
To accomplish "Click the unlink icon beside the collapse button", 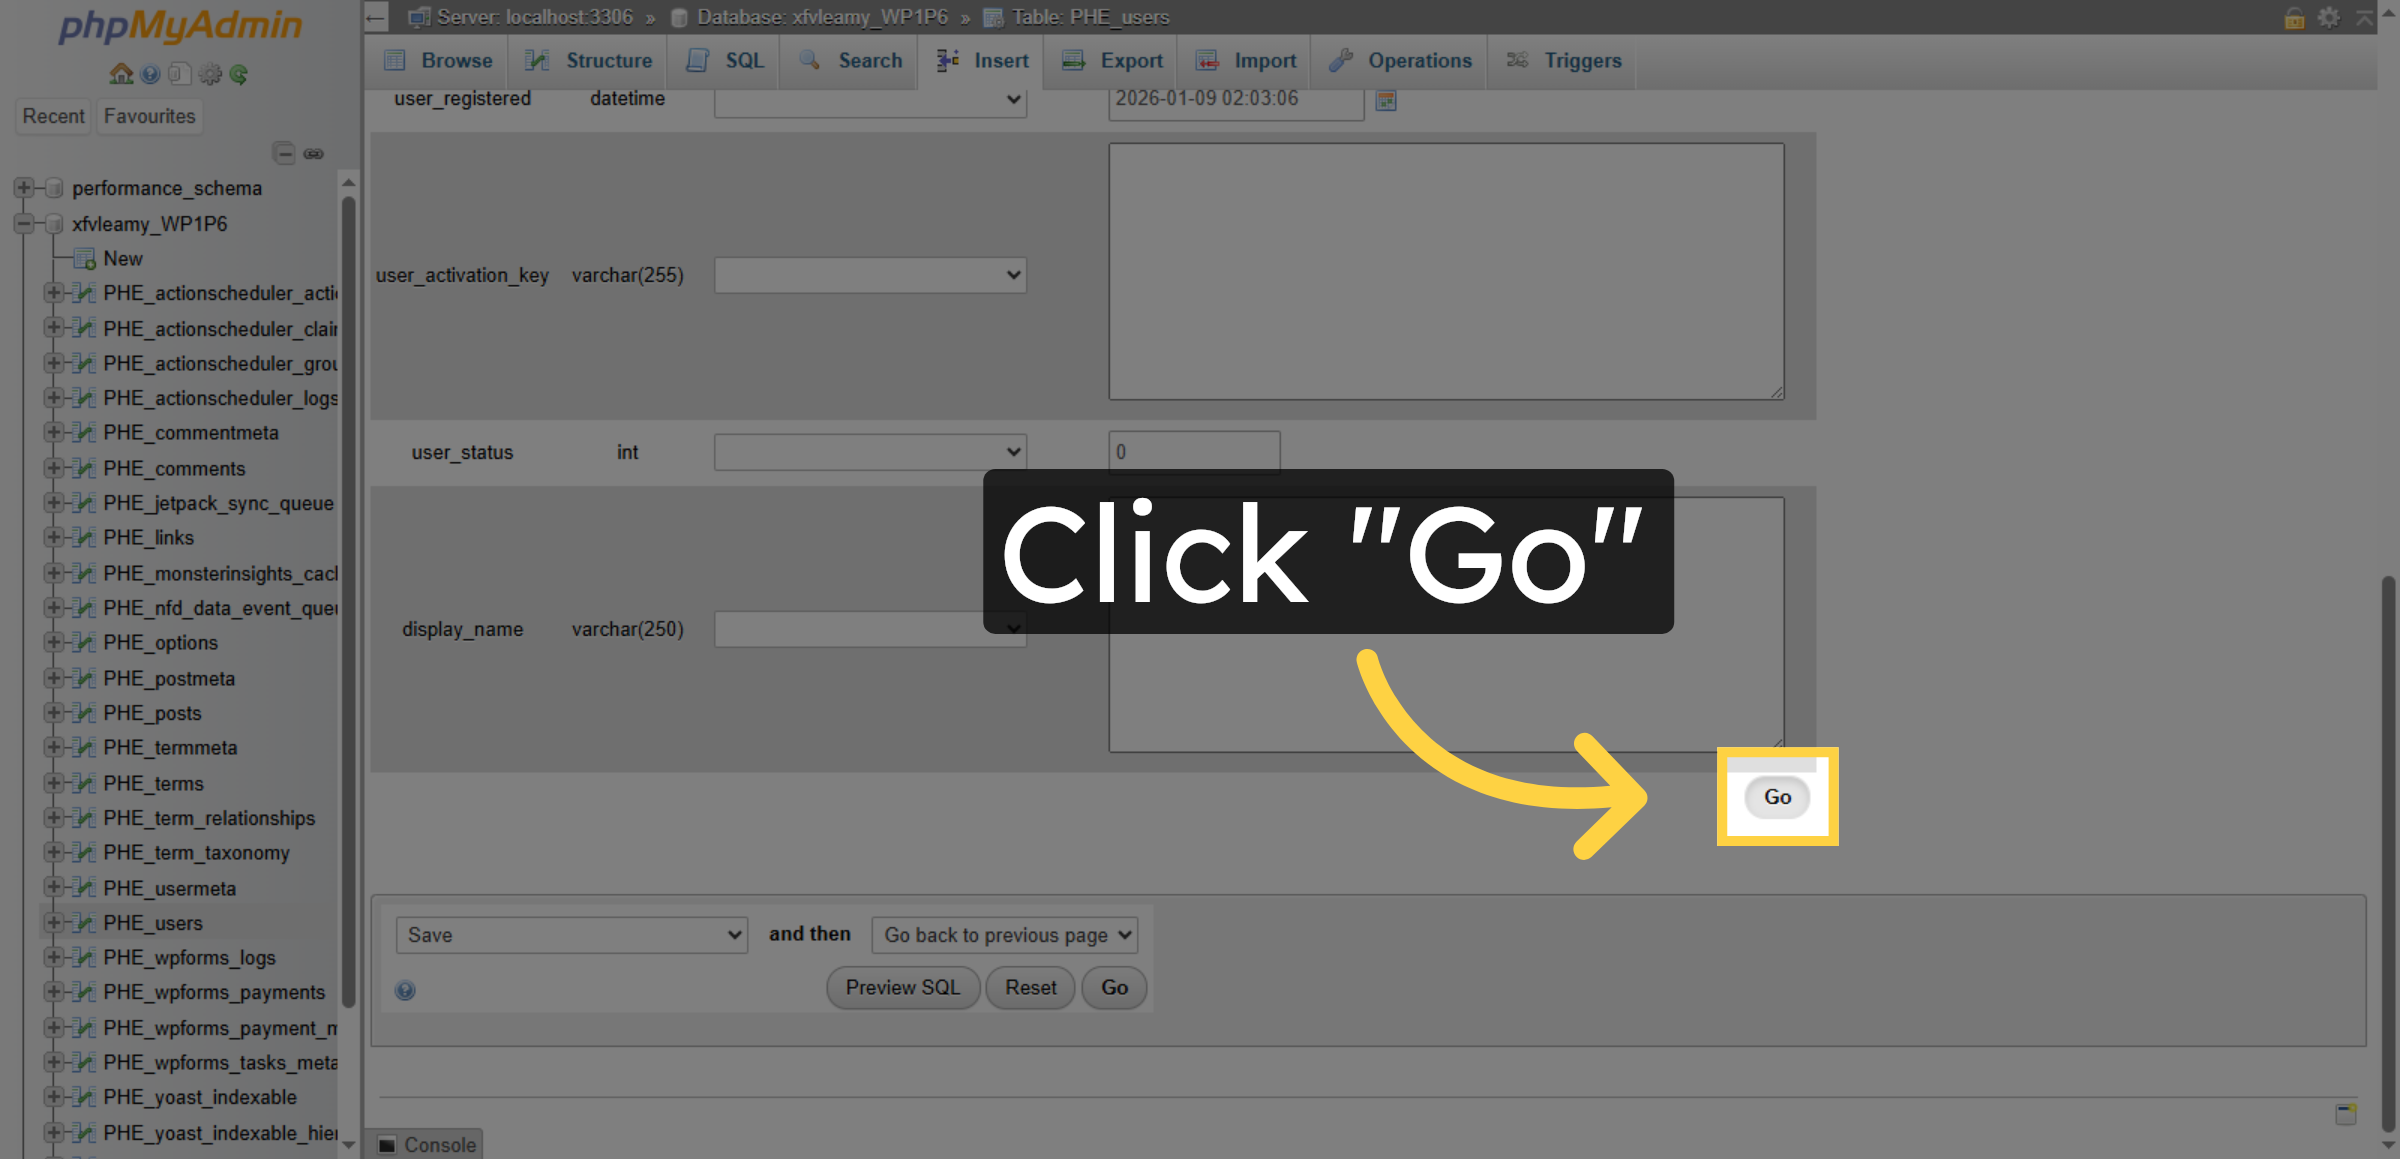I will click(315, 153).
